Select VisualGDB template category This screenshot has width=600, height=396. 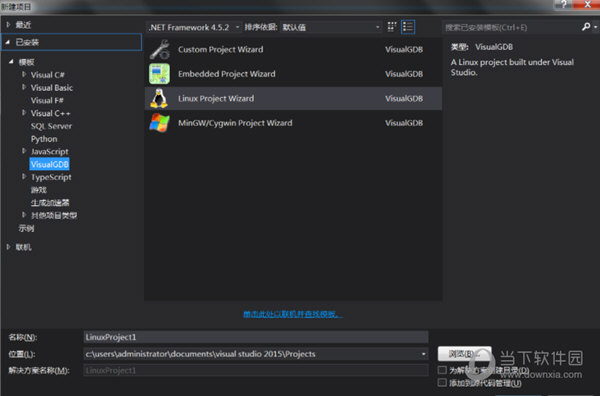pos(50,164)
